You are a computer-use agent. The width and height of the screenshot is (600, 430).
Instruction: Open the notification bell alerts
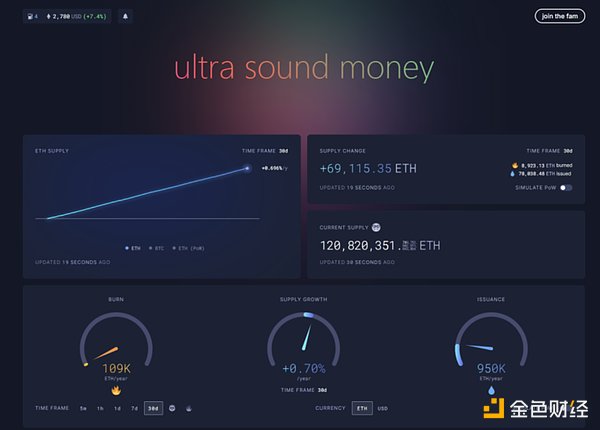click(125, 16)
